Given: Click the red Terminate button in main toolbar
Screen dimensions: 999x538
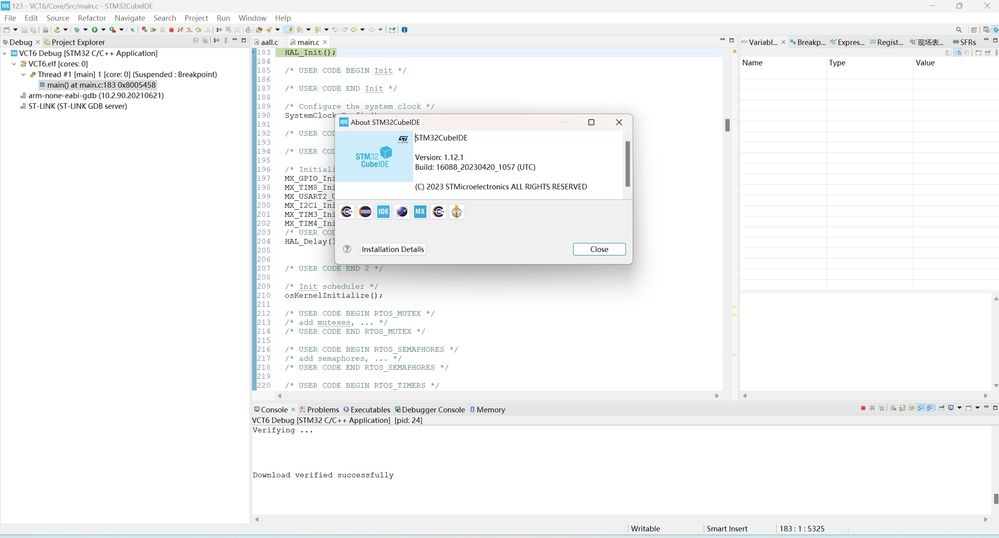Looking at the screenshot, I should [171, 29].
